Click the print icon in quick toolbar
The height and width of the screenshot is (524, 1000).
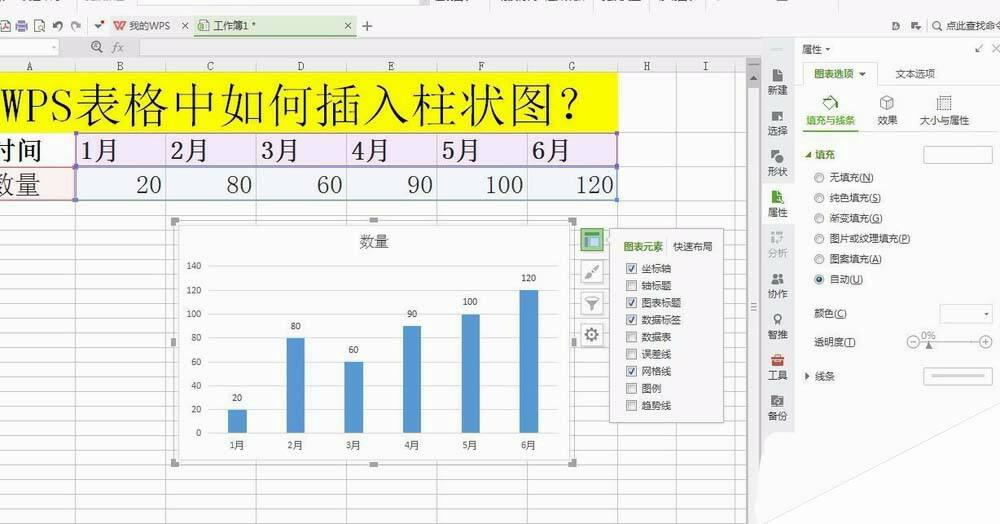[22, 26]
